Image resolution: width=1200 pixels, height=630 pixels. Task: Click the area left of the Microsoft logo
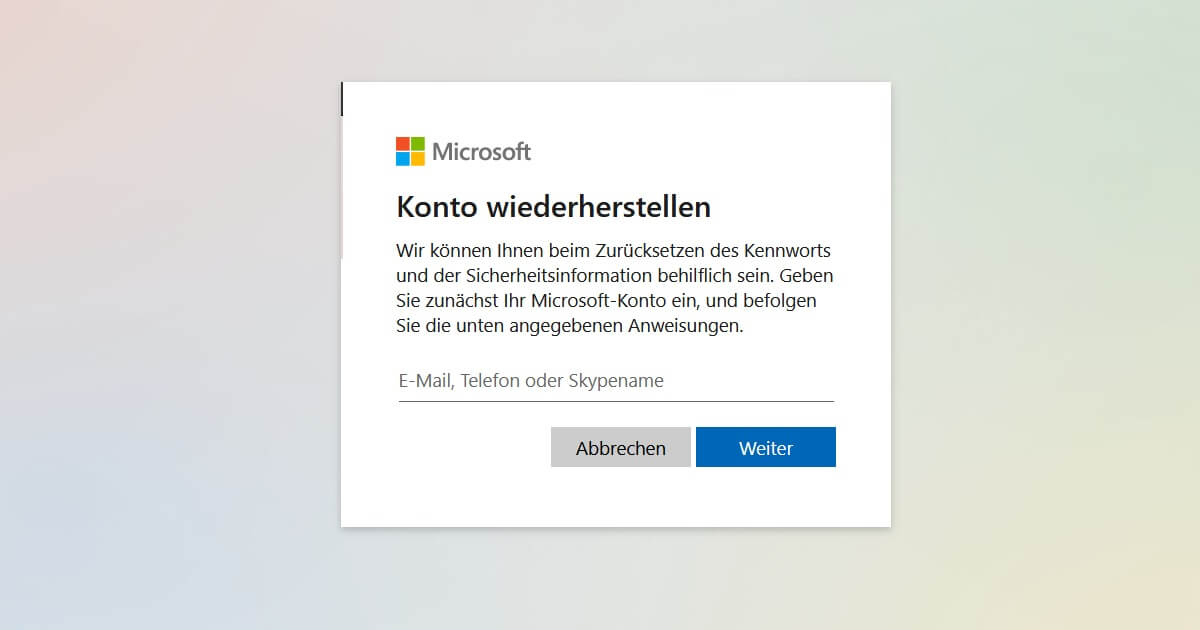(370, 152)
